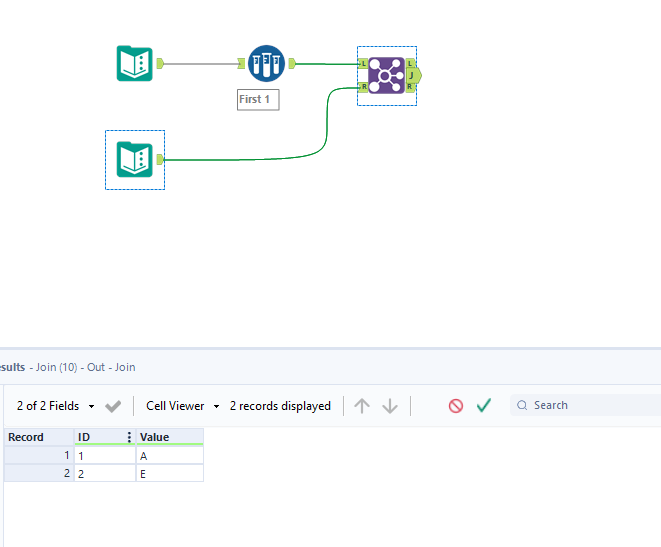Open the ID column options menu
This screenshot has height=547, width=661.
(129, 437)
